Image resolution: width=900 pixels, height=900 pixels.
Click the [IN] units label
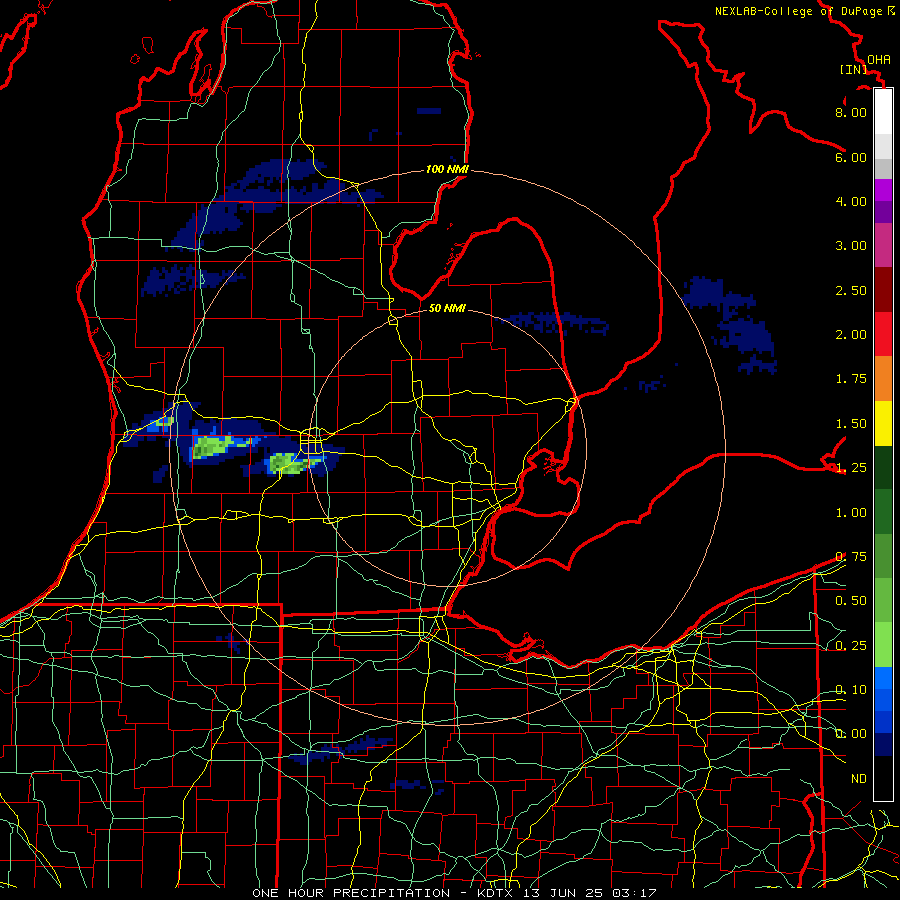[852, 69]
